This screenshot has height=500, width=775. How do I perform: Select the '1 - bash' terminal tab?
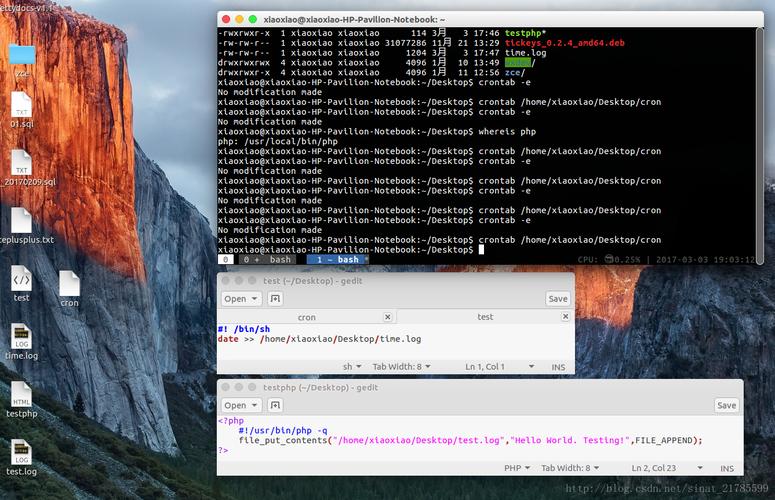pyautogui.click(x=337, y=259)
